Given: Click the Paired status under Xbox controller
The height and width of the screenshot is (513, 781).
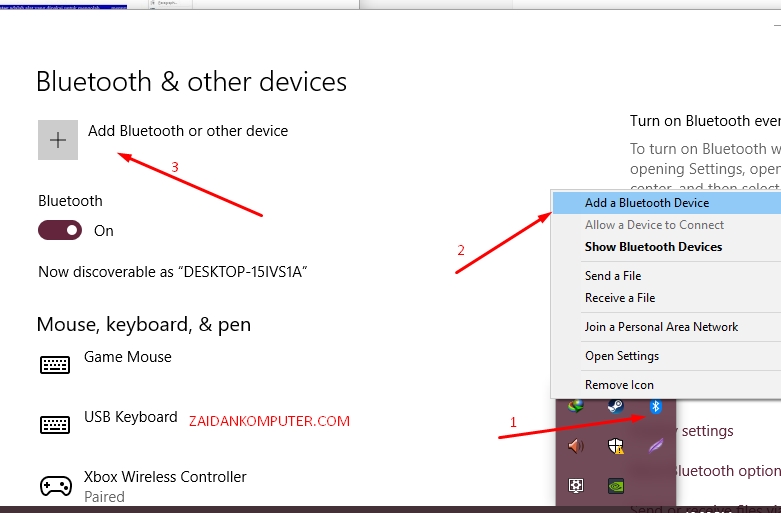Looking at the screenshot, I should pyautogui.click(x=104, y=497).
